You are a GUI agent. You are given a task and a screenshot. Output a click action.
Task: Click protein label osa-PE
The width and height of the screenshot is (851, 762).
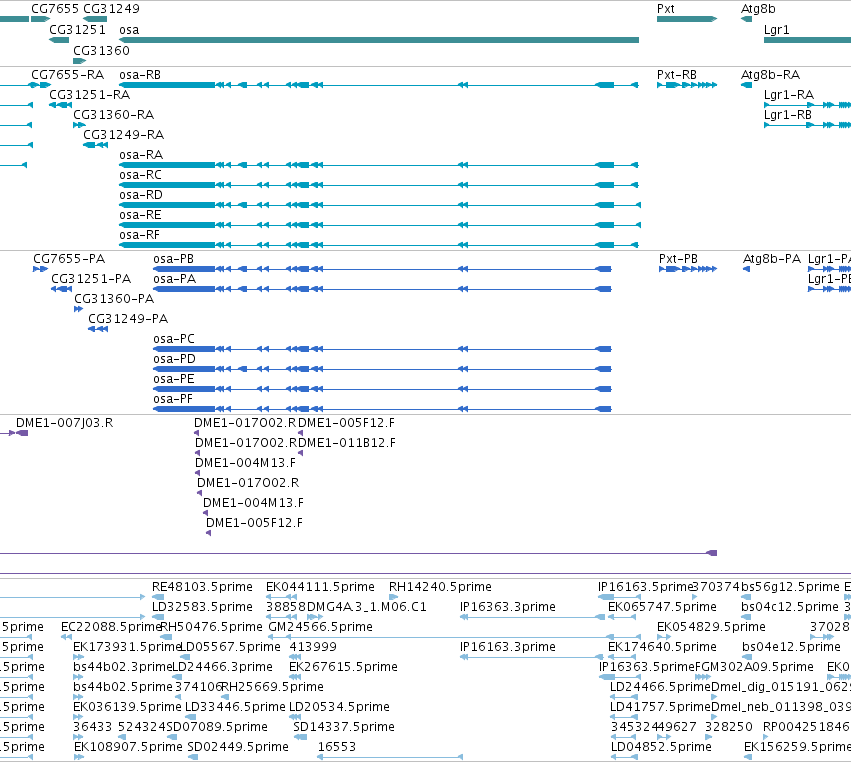pos(174,379)
